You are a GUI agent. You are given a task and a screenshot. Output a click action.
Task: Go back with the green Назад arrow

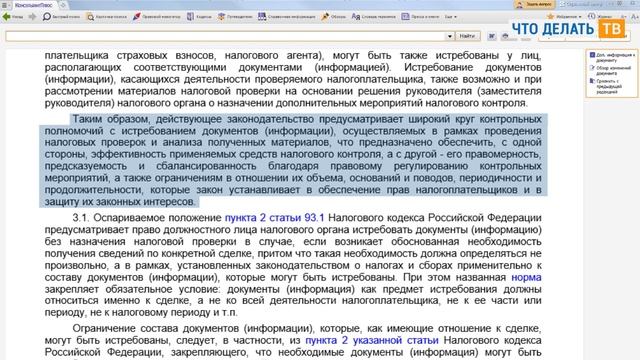pos(13,17)
